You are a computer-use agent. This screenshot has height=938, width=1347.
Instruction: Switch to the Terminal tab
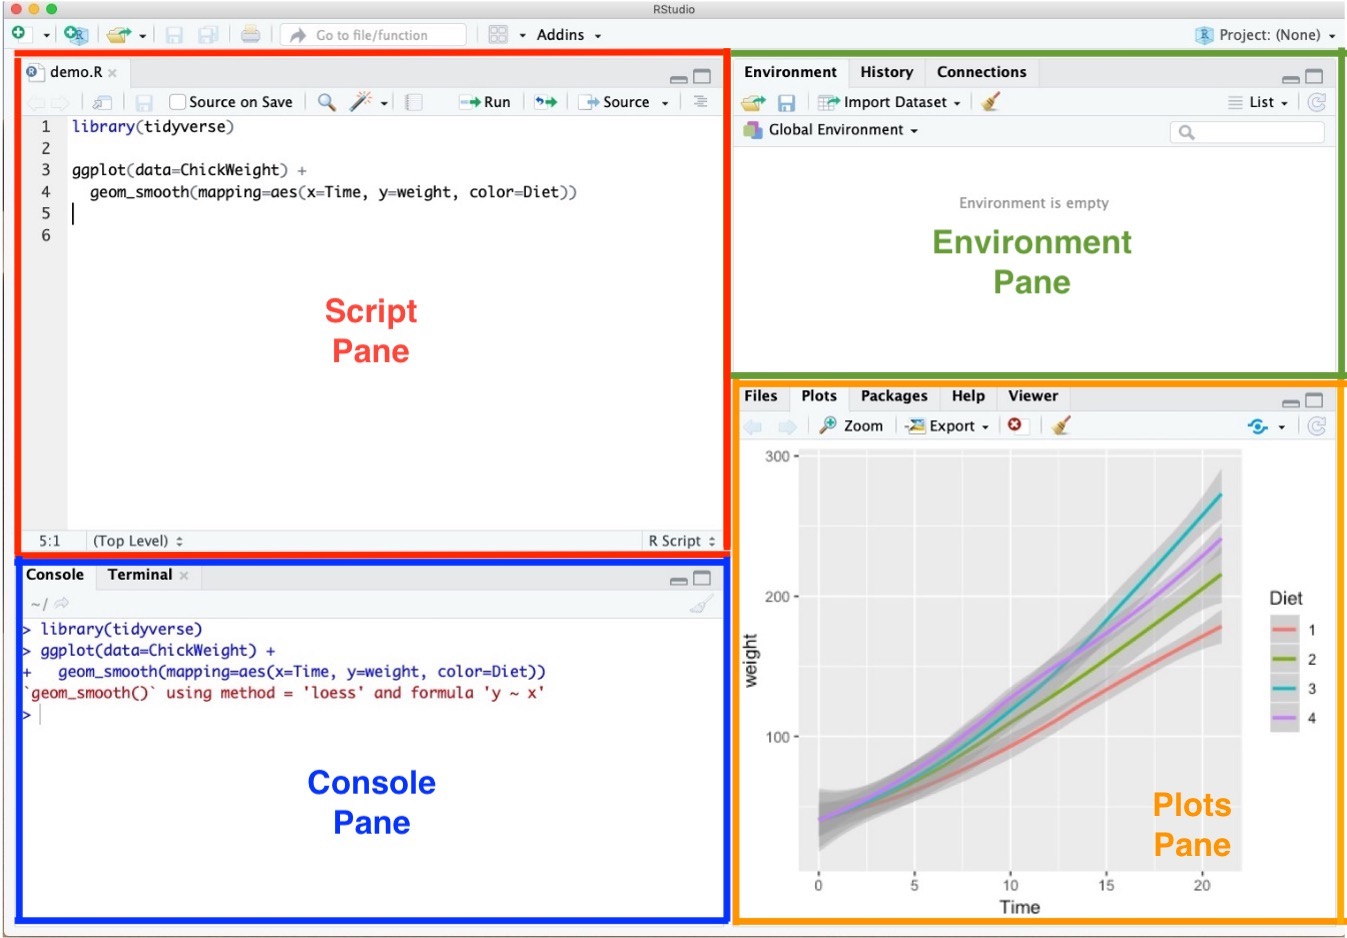(140, 575)
